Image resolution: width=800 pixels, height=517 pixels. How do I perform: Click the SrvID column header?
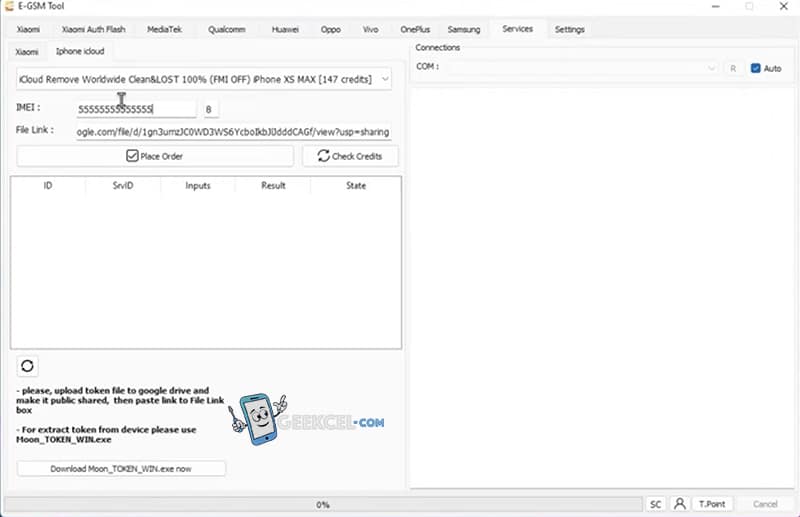pos(123,185)
